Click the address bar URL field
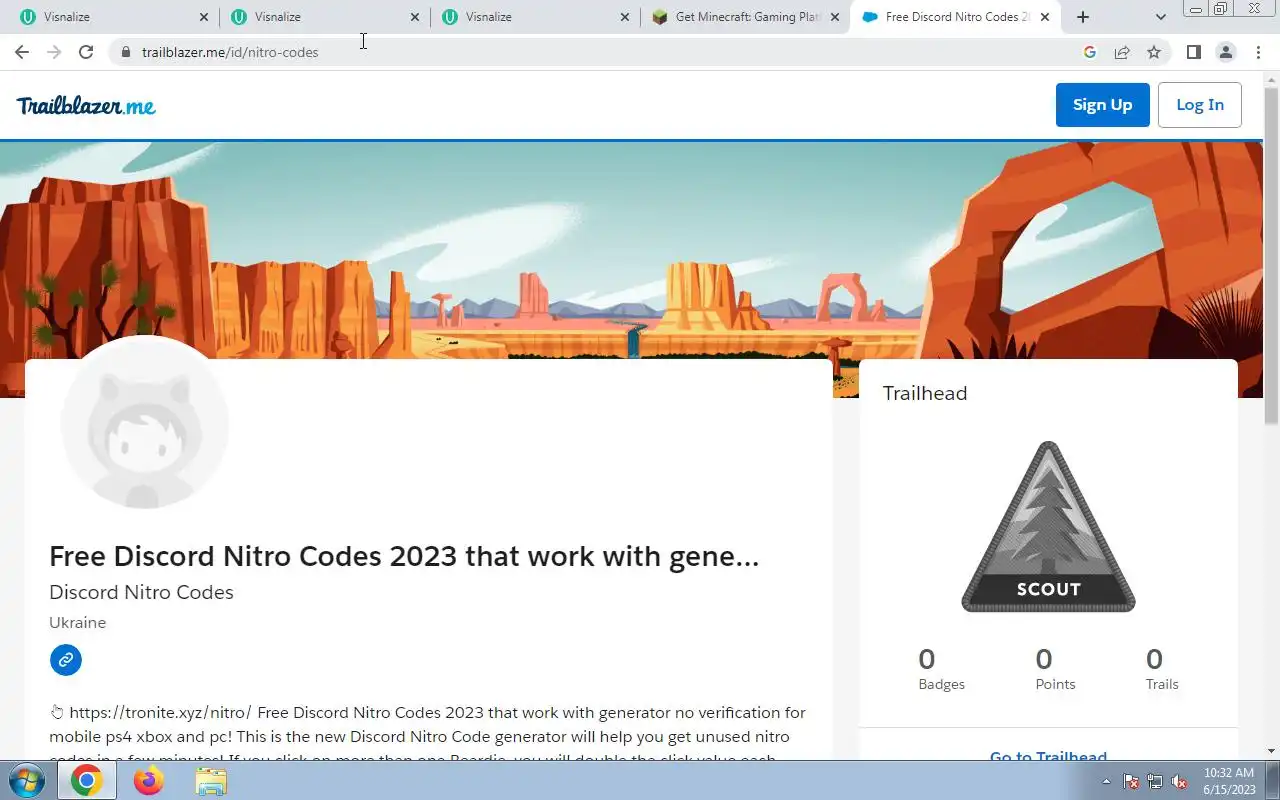The width and height of the screenshot is (1280, 800). click(600, 52)
